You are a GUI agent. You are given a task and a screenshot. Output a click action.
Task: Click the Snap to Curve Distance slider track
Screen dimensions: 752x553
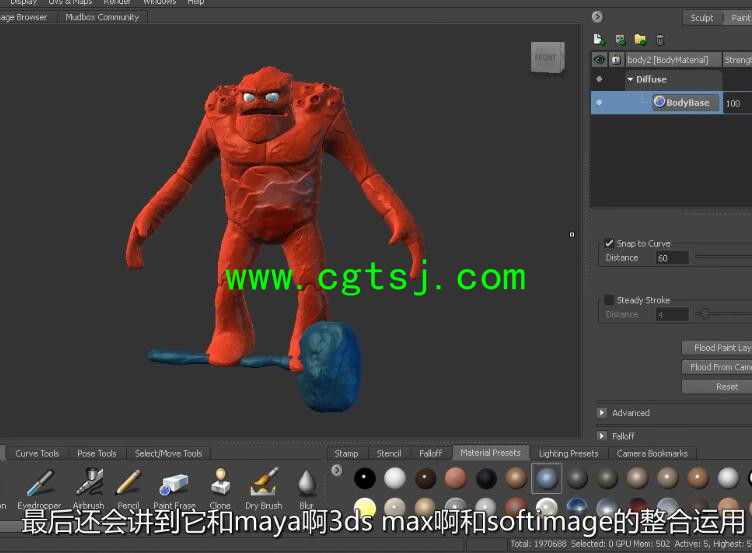pos(723,257)
